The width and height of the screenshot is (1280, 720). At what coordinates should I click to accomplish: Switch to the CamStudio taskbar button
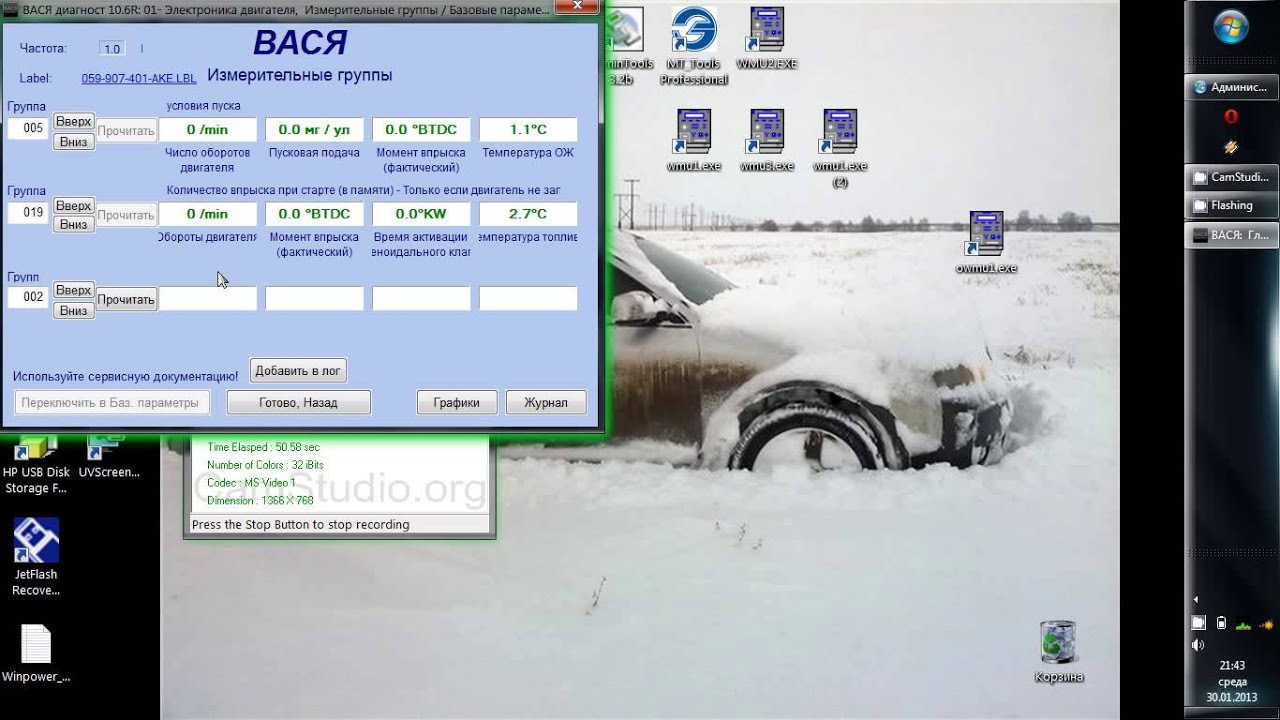(x=1231, y=177)
